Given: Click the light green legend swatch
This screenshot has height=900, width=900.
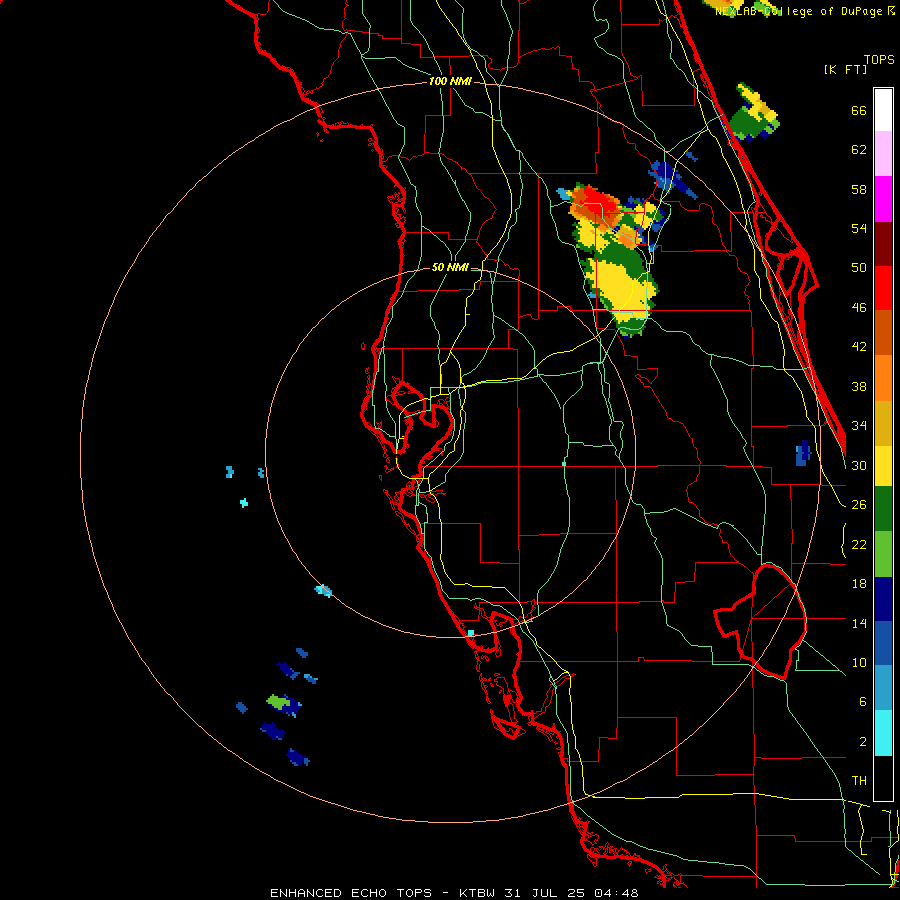Looking at the screenshot, I should [x=883, y=554].
